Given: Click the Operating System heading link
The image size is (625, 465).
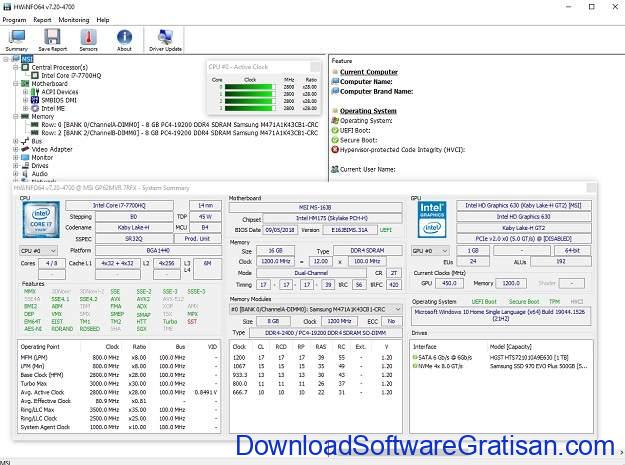Looking at the screenshot, I should pyautogui.click(x=368, y=111).
